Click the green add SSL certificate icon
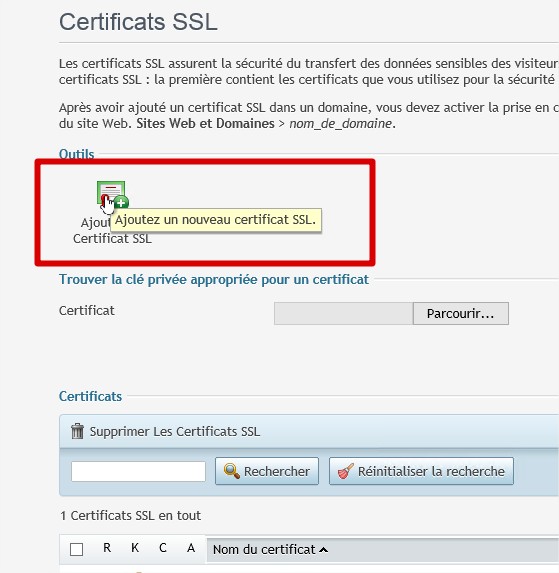Viewport: 559px width, 573px height. coord(113,194)
